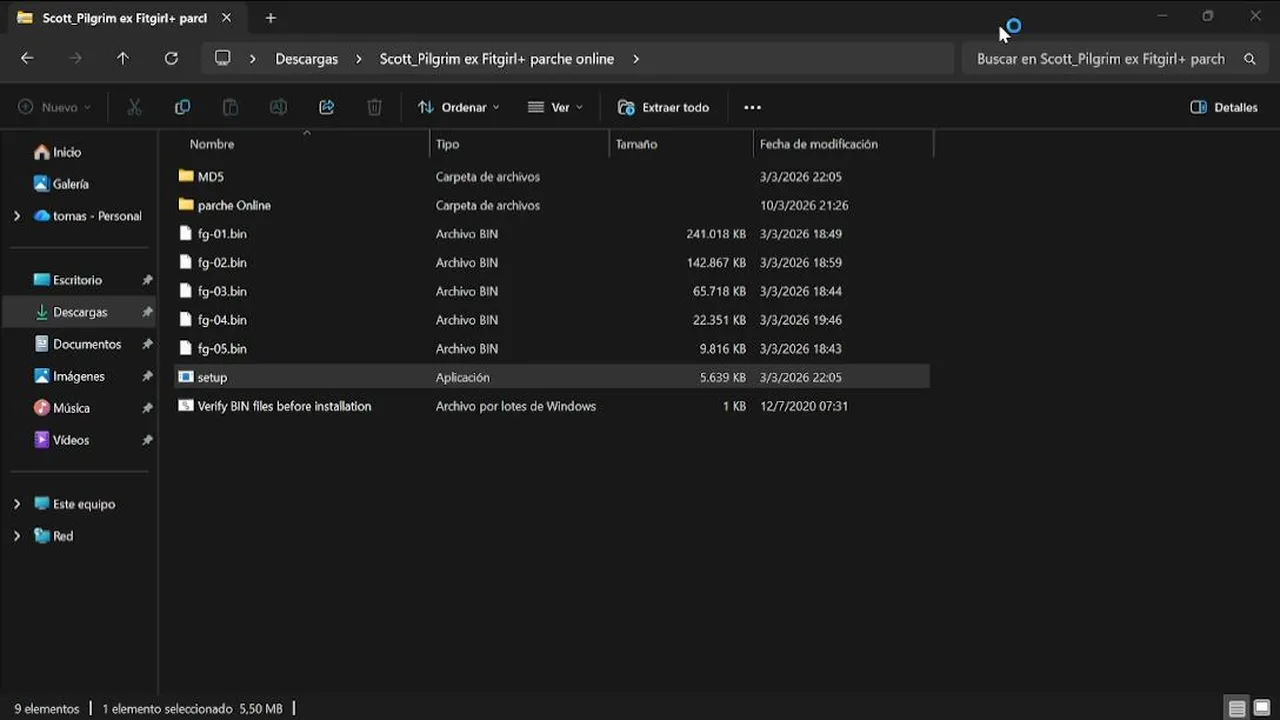Open a new tab with plus button
Image resolution: width=1280 pixels, height=720 pixels.
tap(270, 18)
